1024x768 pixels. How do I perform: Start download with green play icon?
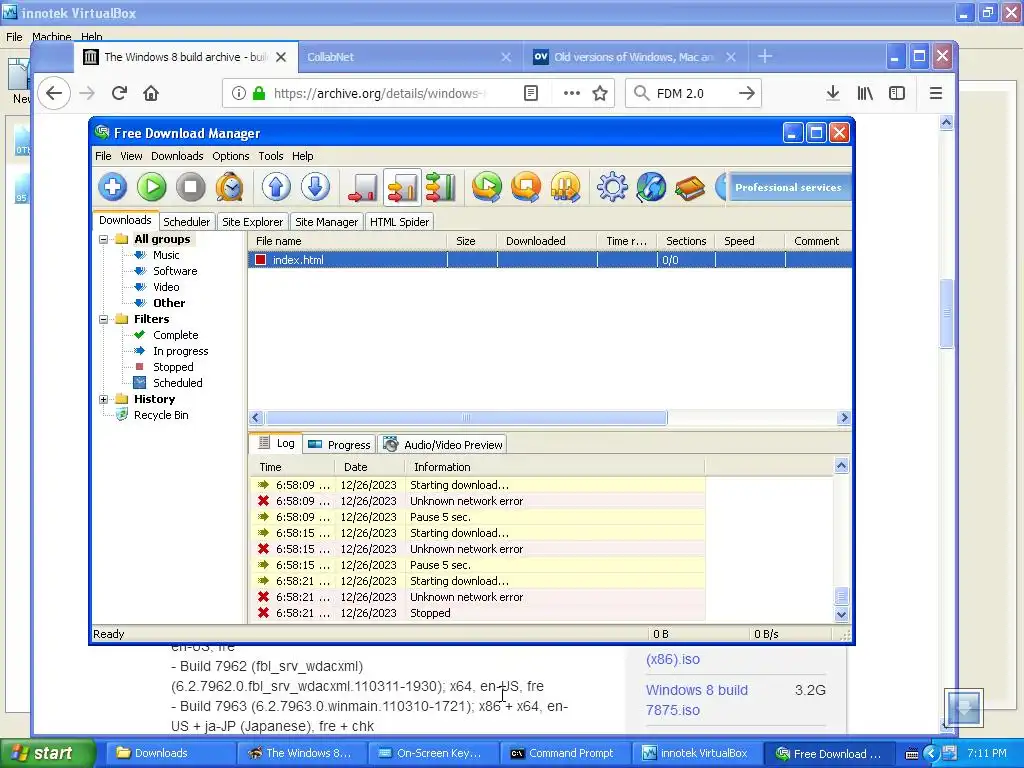click(x=152, y=187)
